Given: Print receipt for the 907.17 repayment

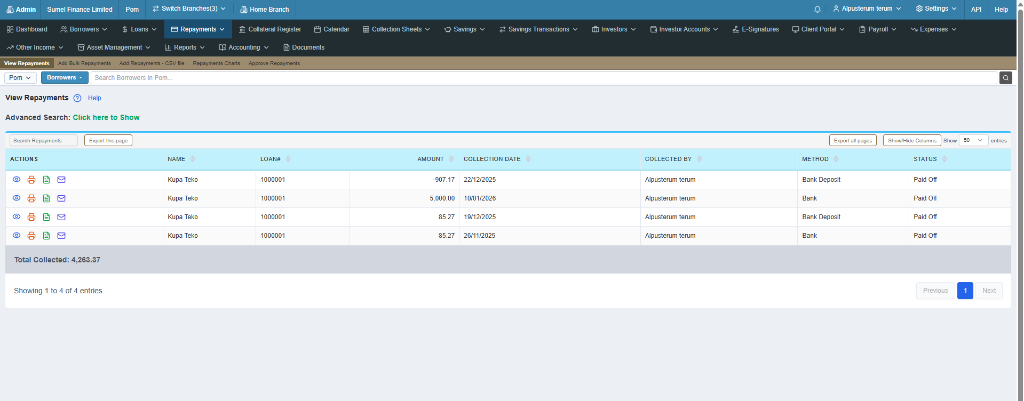Looking at the screenshot, I should tap(31, 180).
